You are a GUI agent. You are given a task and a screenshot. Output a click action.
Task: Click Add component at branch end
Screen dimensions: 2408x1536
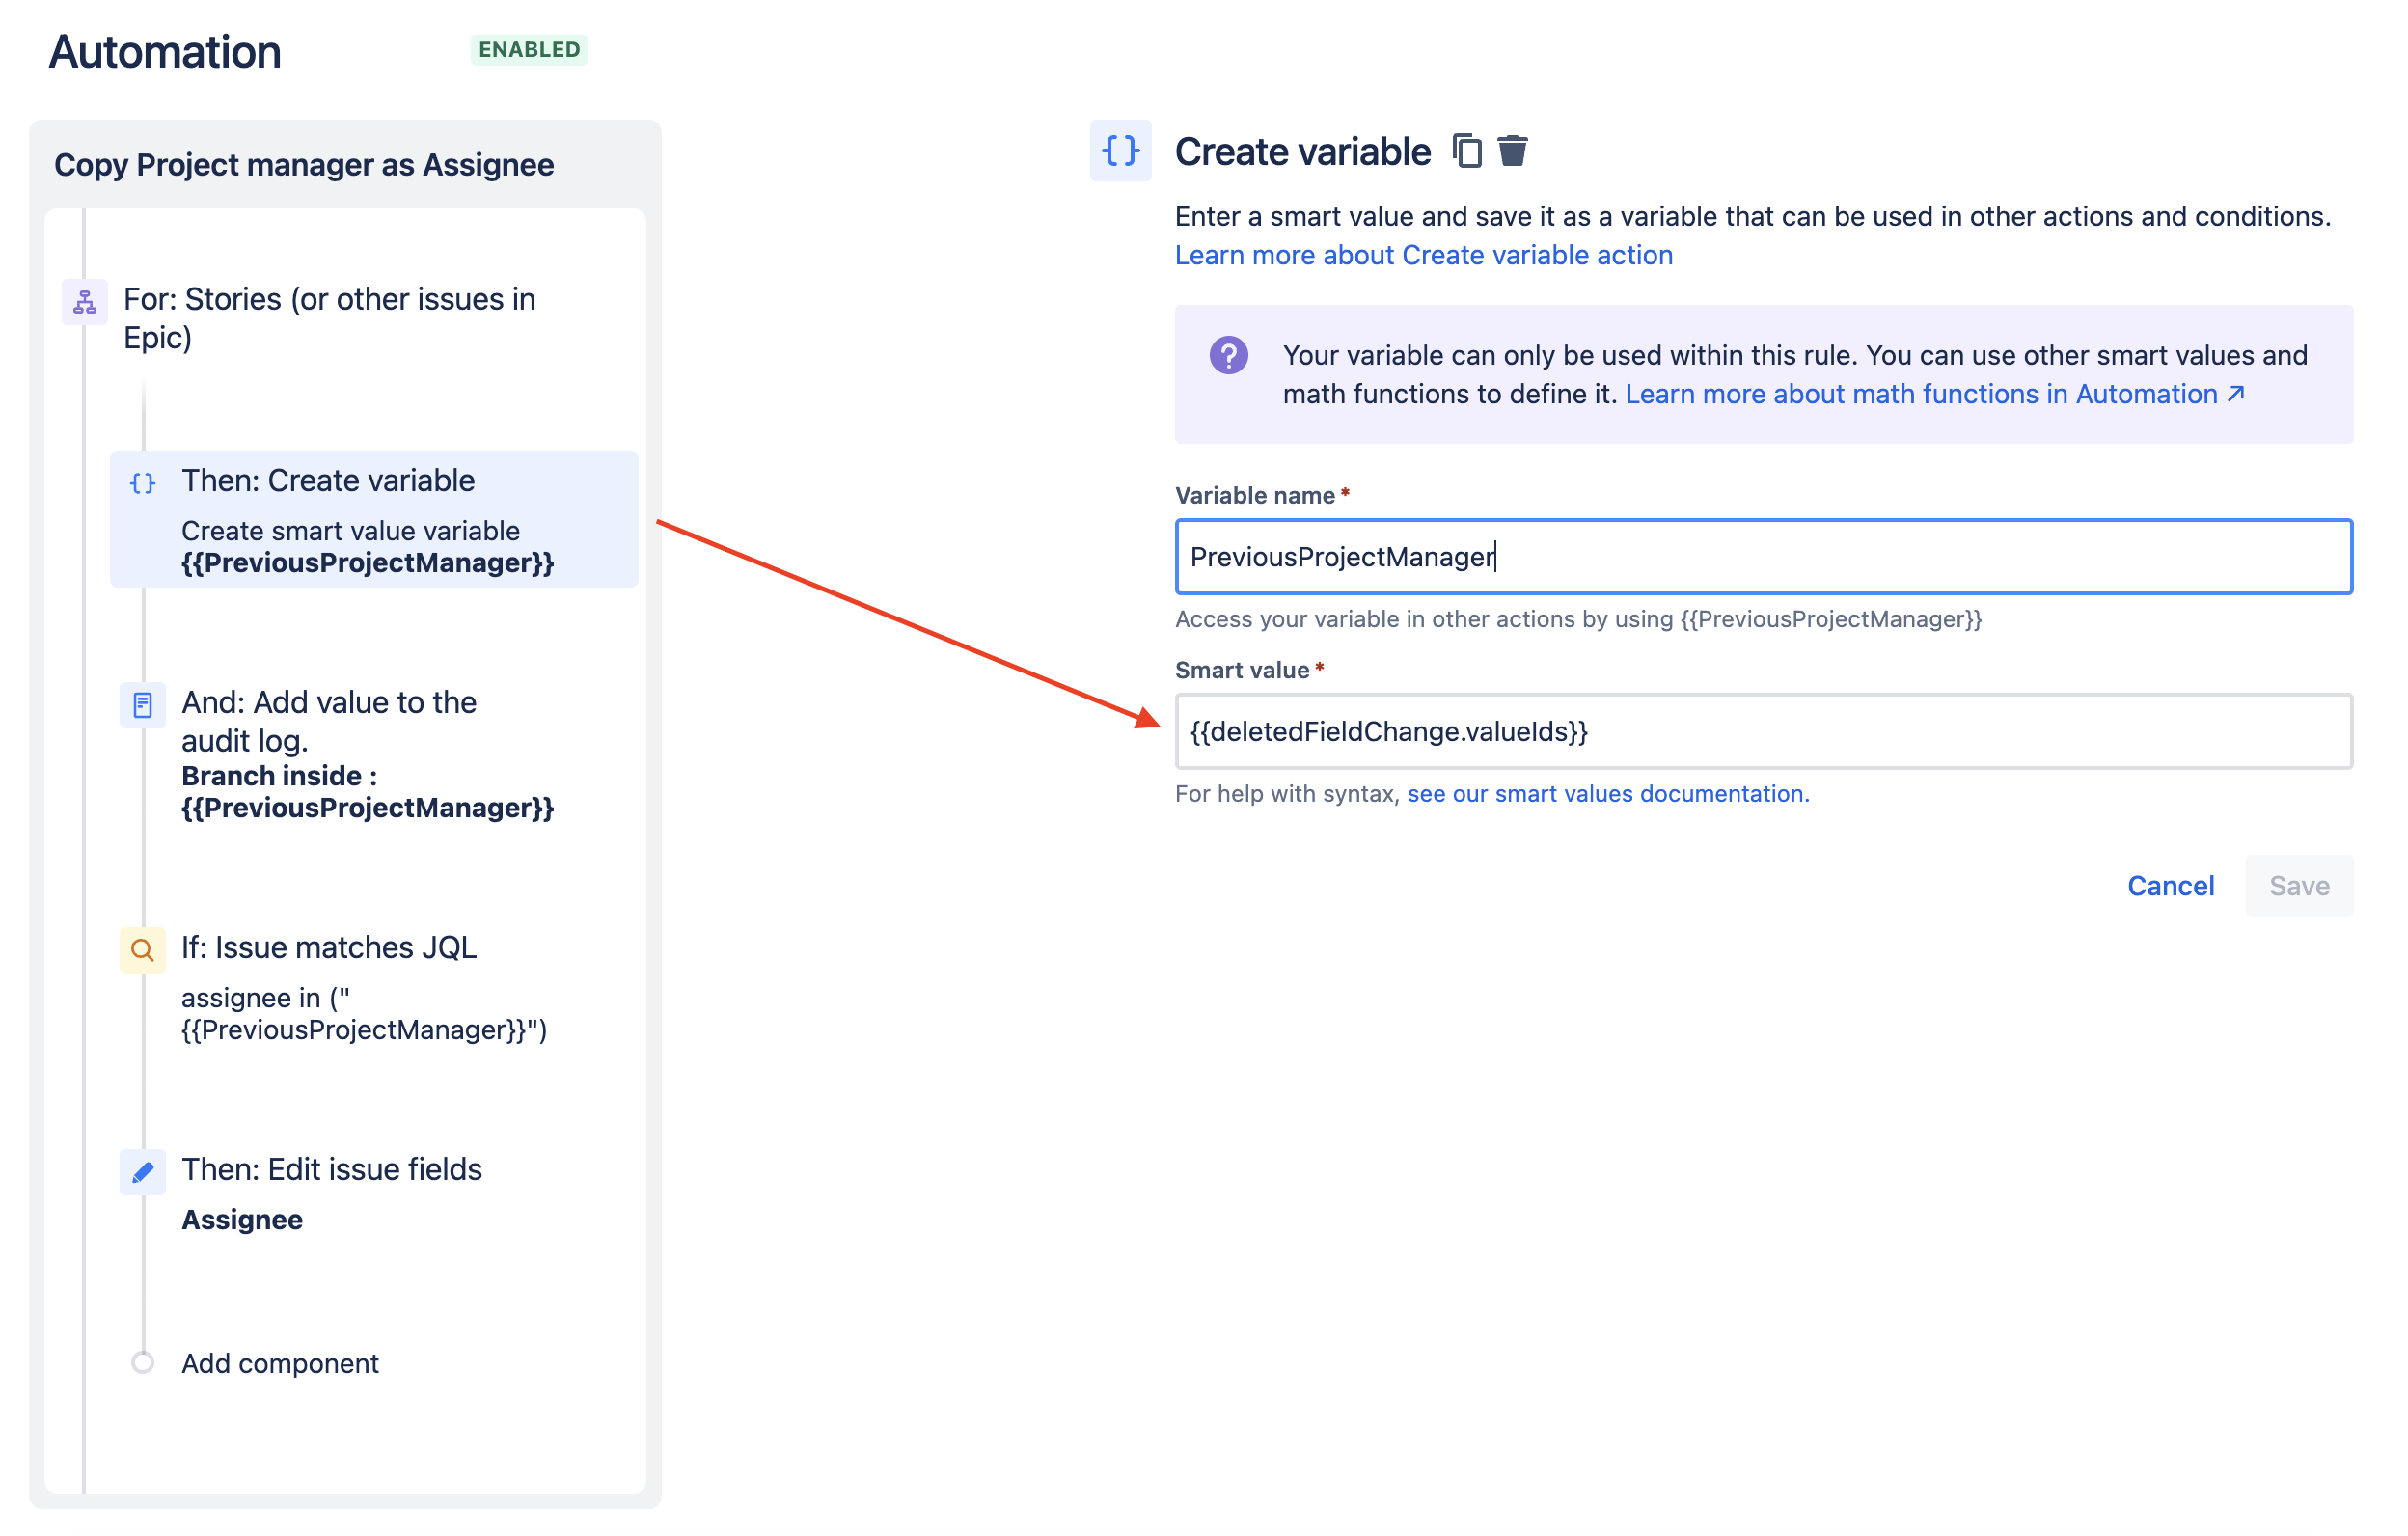279,1363
